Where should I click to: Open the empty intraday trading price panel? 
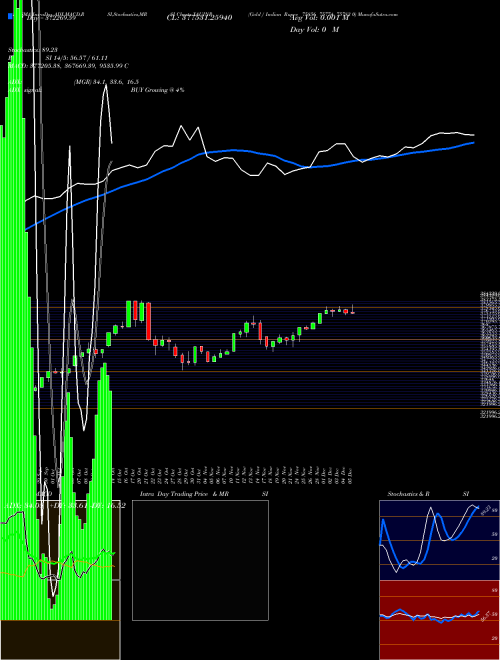[x=200, y=560]
